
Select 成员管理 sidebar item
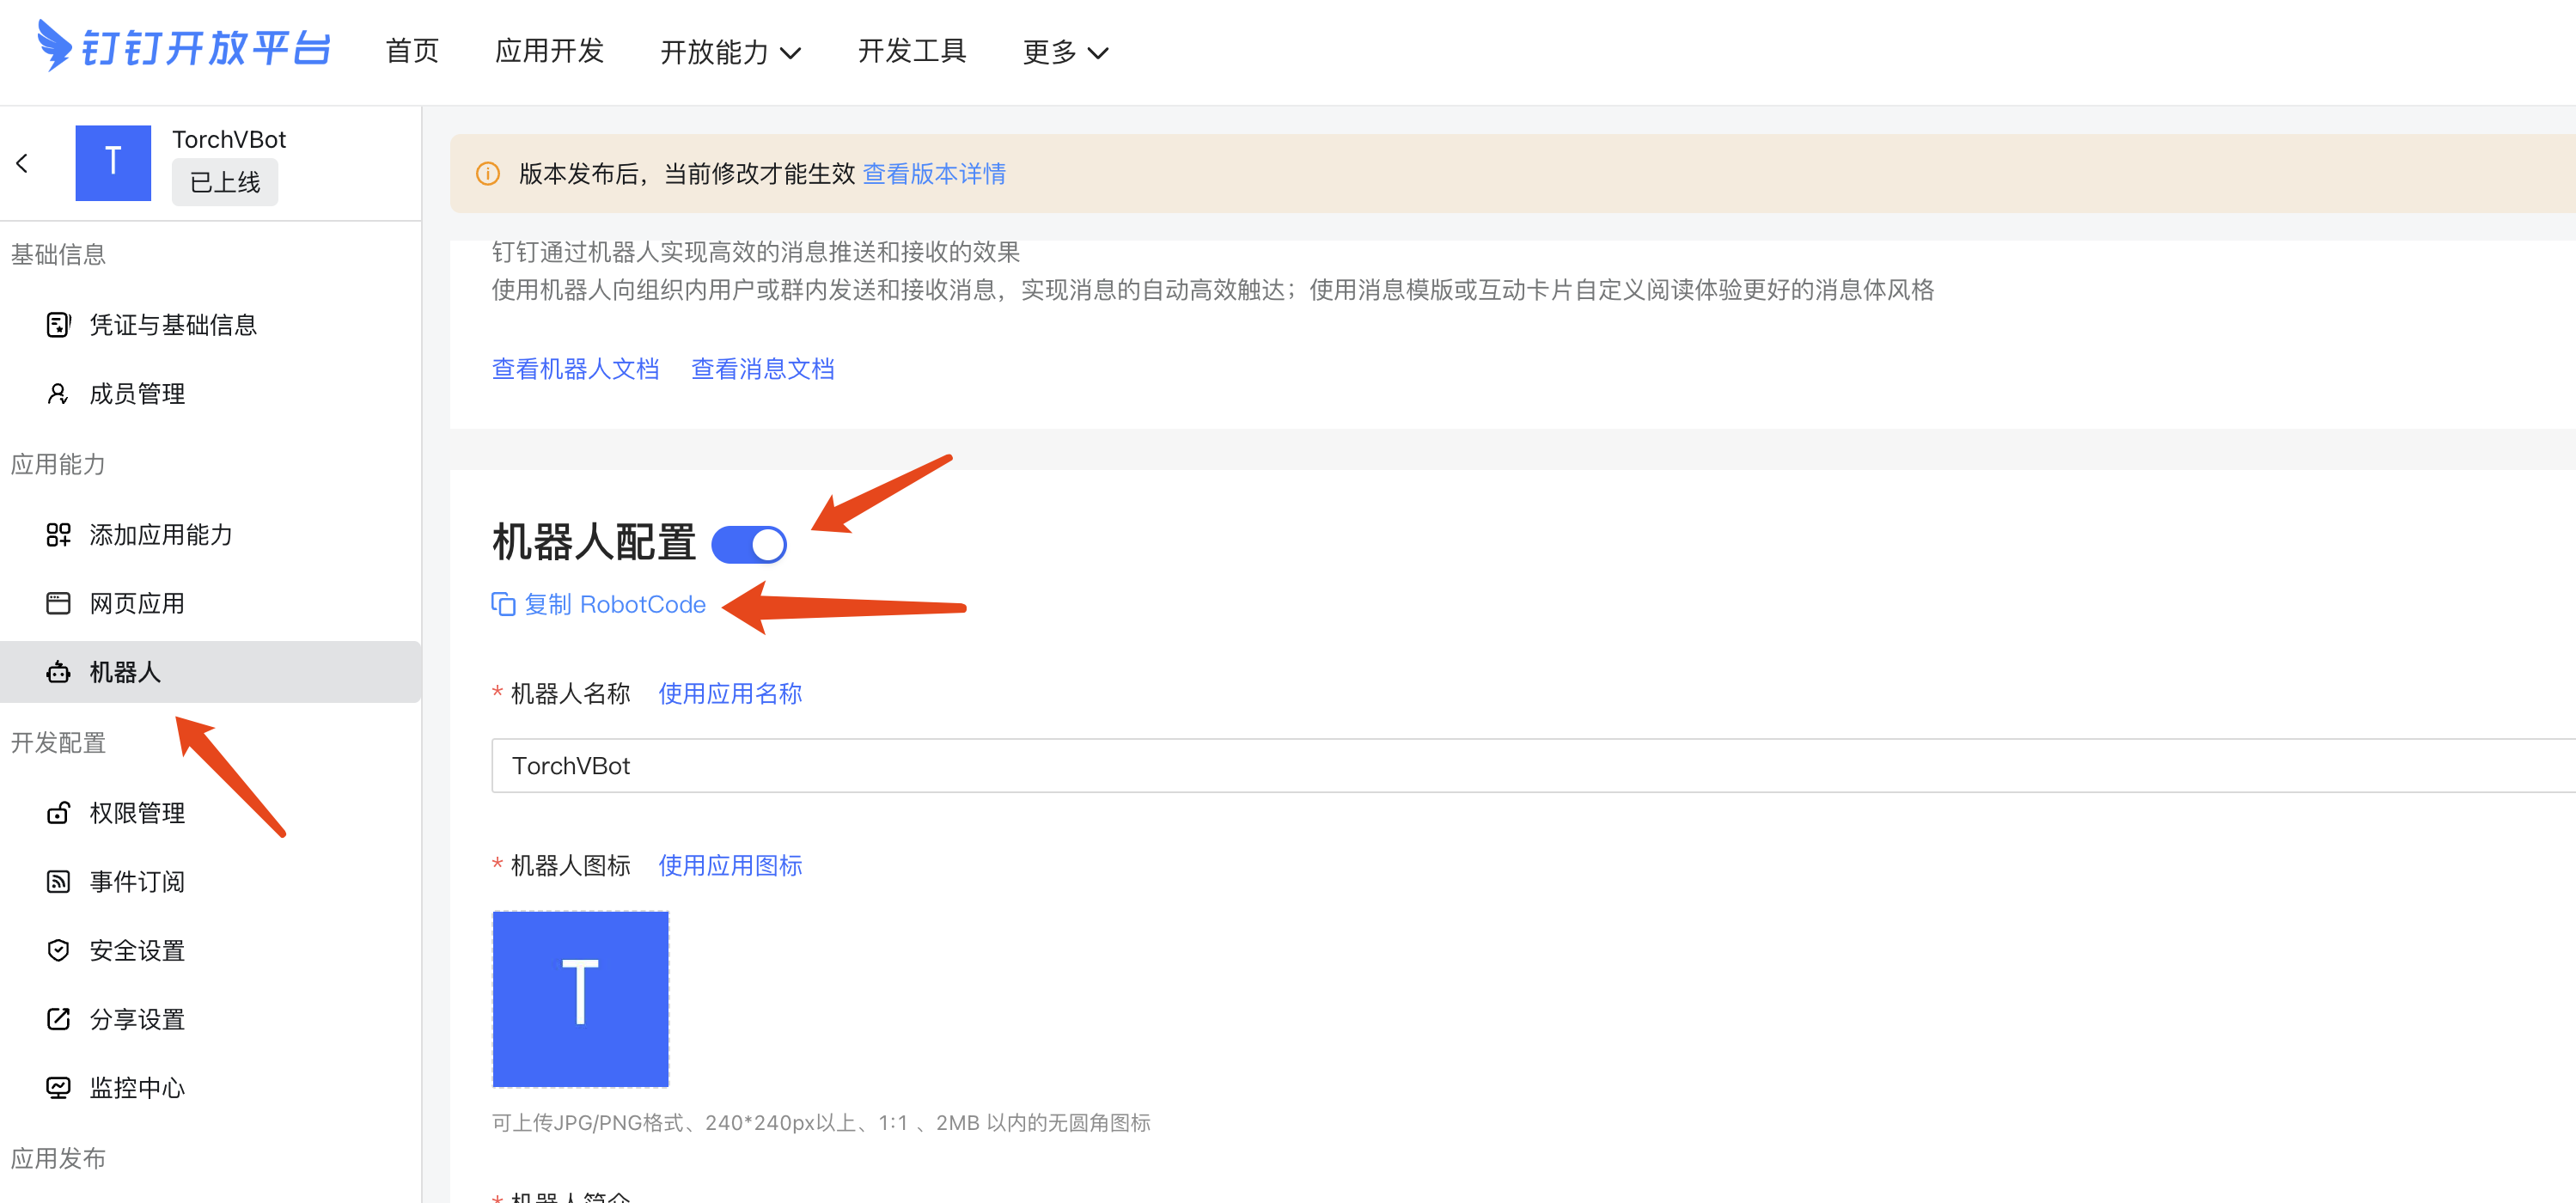click(210, 393)
